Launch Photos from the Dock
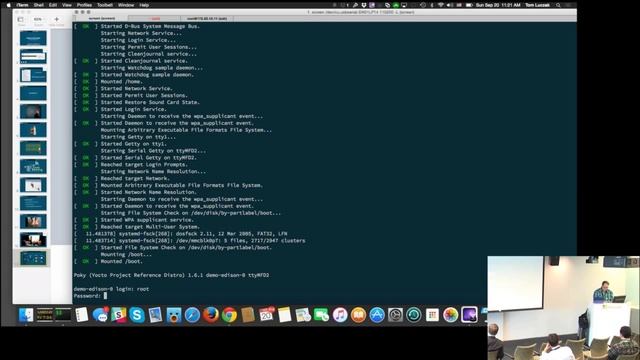The height and width of the screenshot is (360, 640). pyautogui.click(x=451, y=315)
